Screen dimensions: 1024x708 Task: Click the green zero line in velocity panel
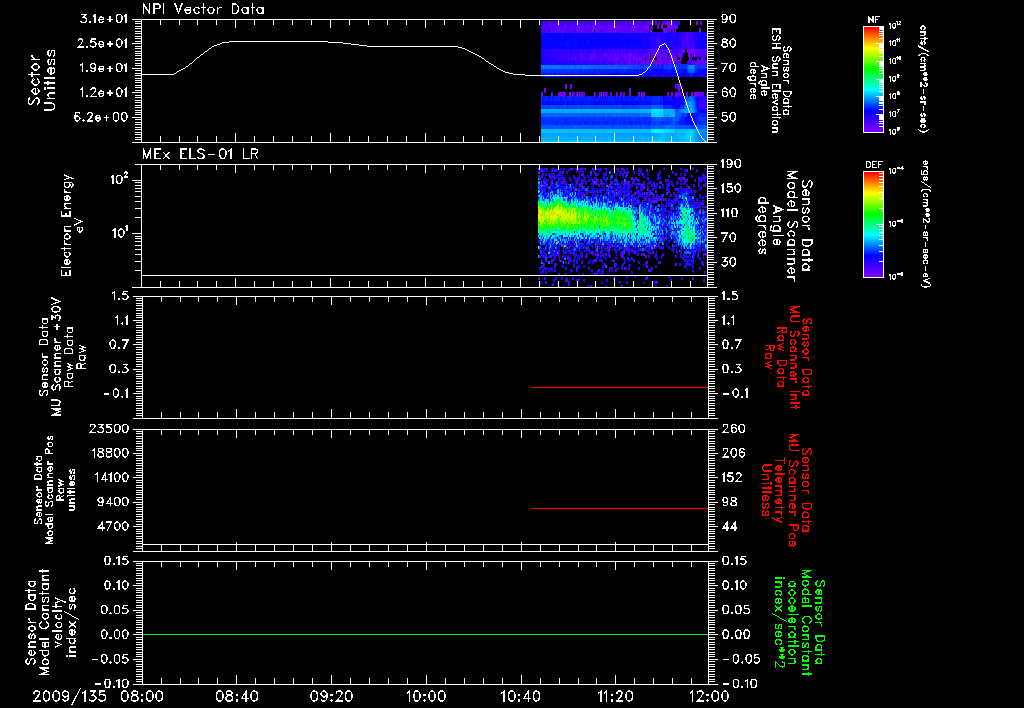tap(425, 634)
